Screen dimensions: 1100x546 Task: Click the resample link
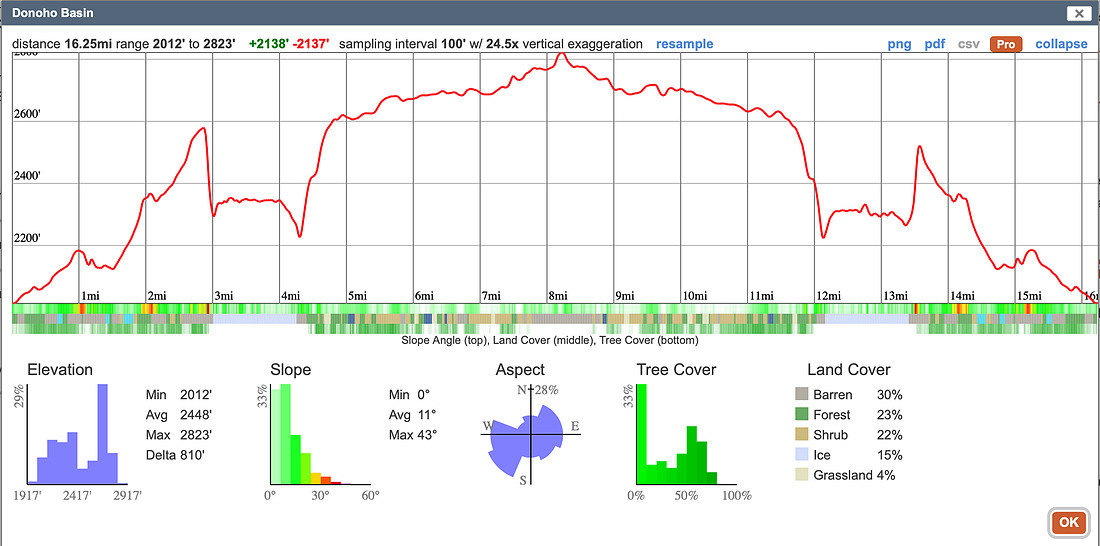tap(685, 44)
